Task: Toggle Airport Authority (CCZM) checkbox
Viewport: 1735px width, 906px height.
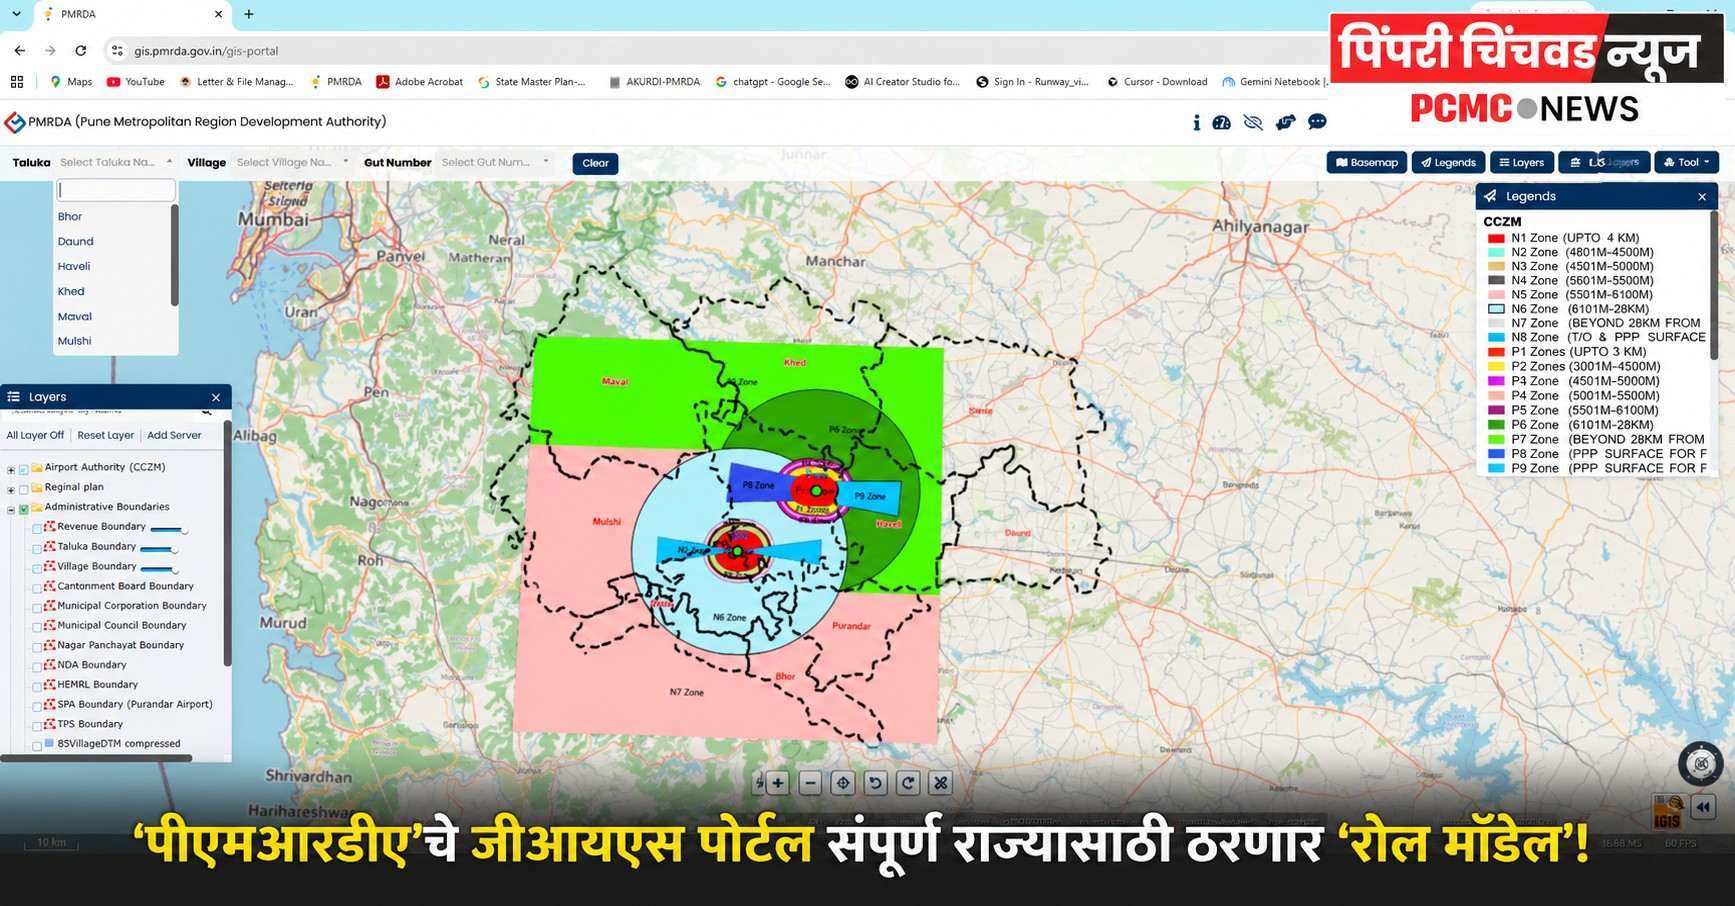Action: pyautogui.click(x=24, y=468)
